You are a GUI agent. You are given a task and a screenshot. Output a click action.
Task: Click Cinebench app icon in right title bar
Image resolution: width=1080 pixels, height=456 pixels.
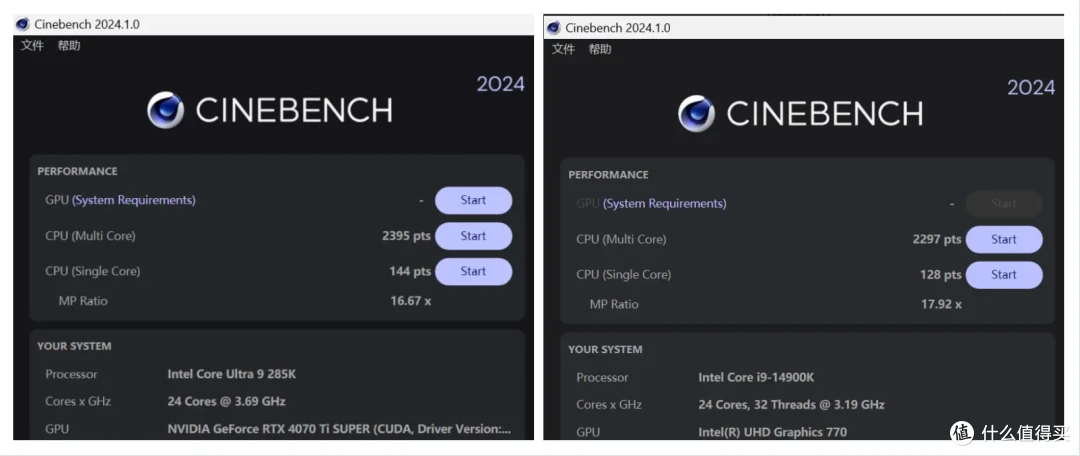553,28
